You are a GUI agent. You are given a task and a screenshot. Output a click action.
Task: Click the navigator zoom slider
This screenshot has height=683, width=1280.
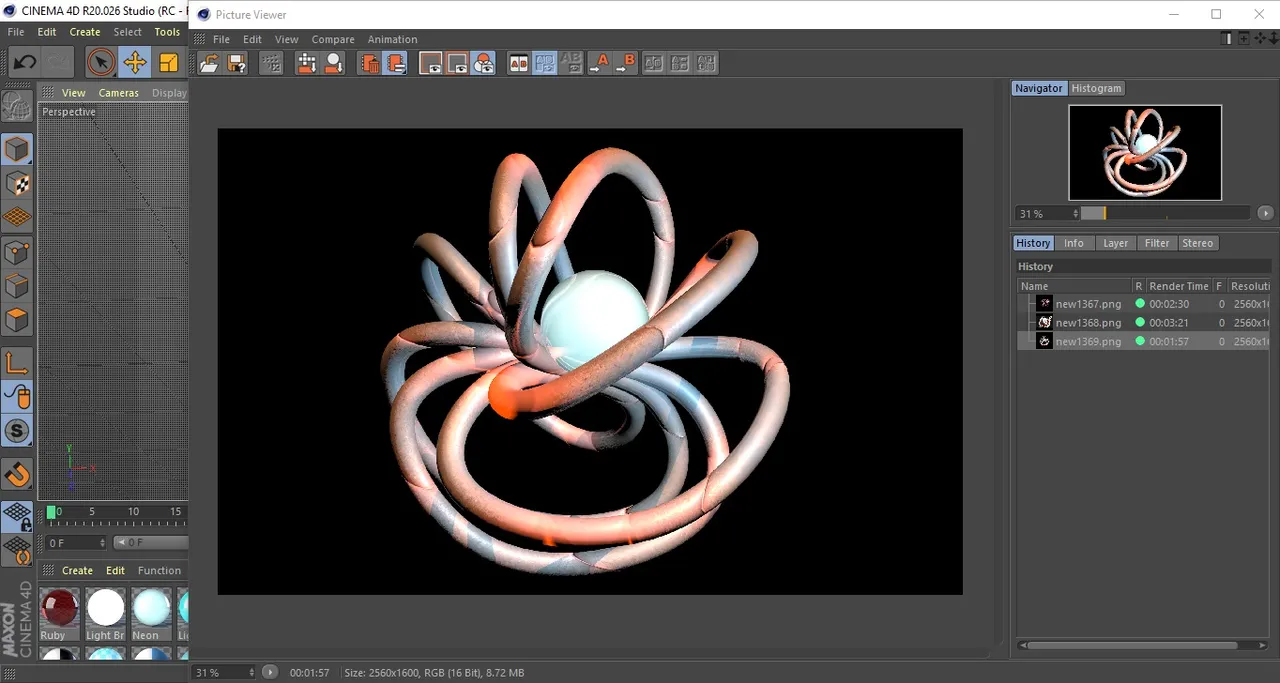(x=1165, y=213)
